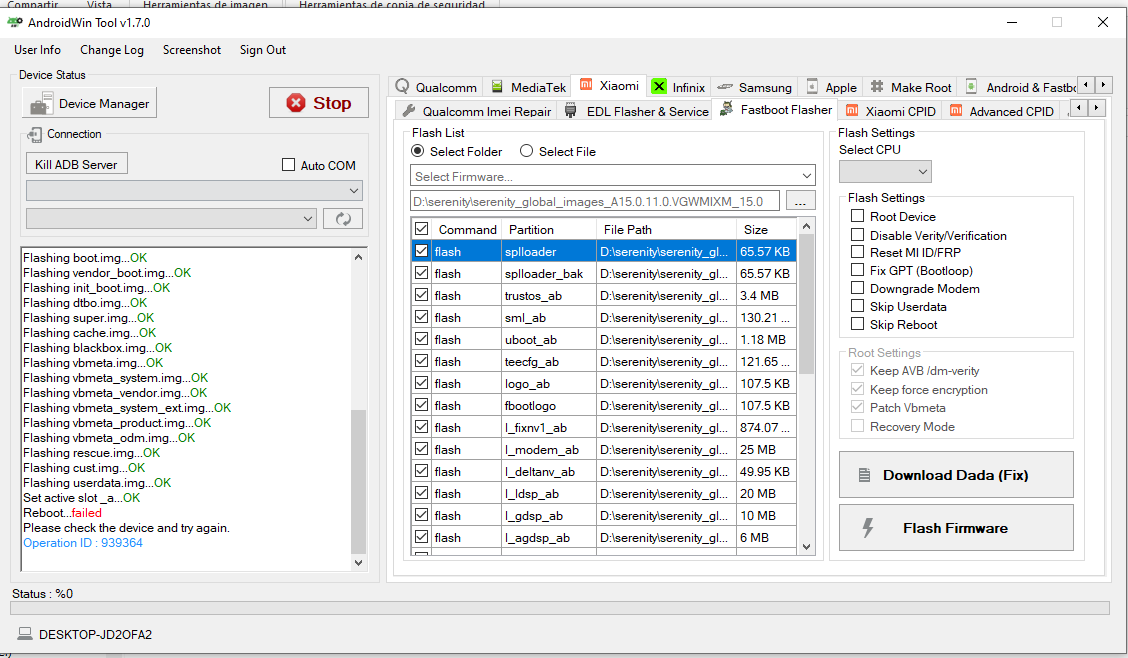1128x658 pixels.
Task: Click the wrench icon of Qualcomm Imei Repair
Action: click(x=409, y=111)
